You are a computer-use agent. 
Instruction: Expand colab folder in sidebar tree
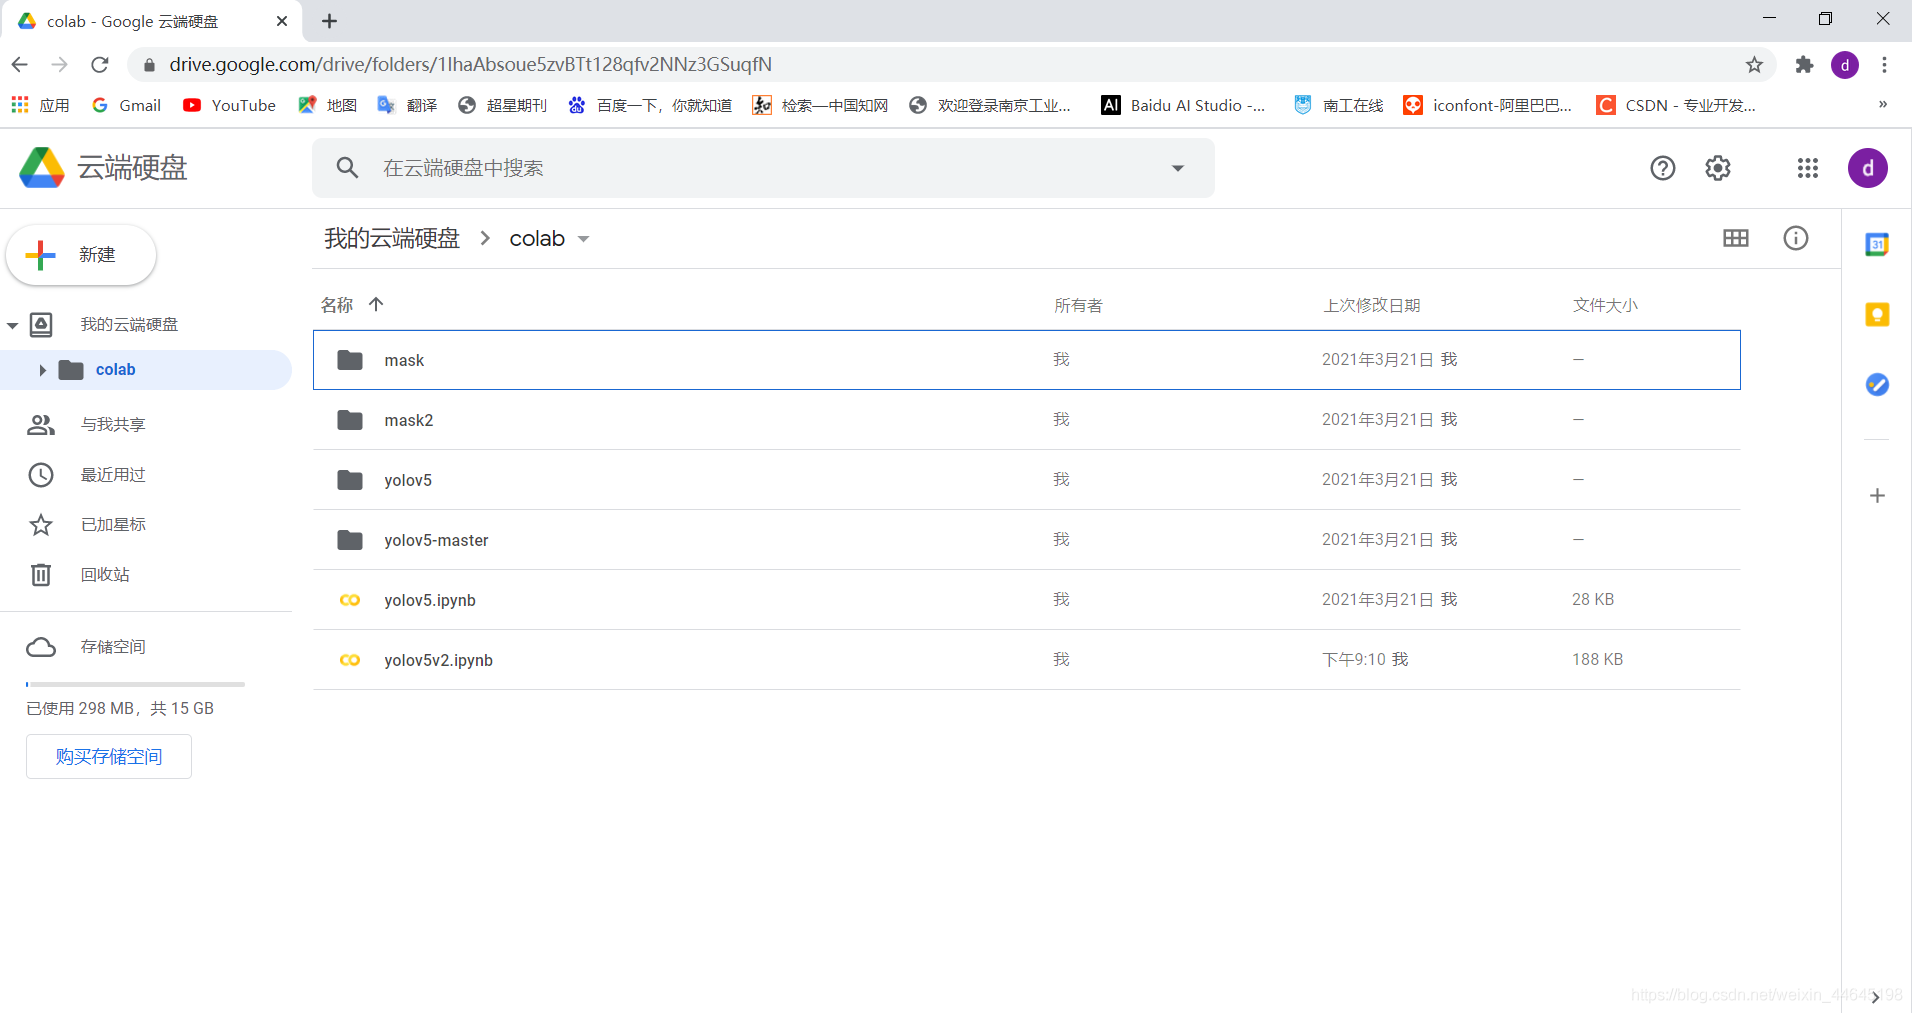click(42, 370)
